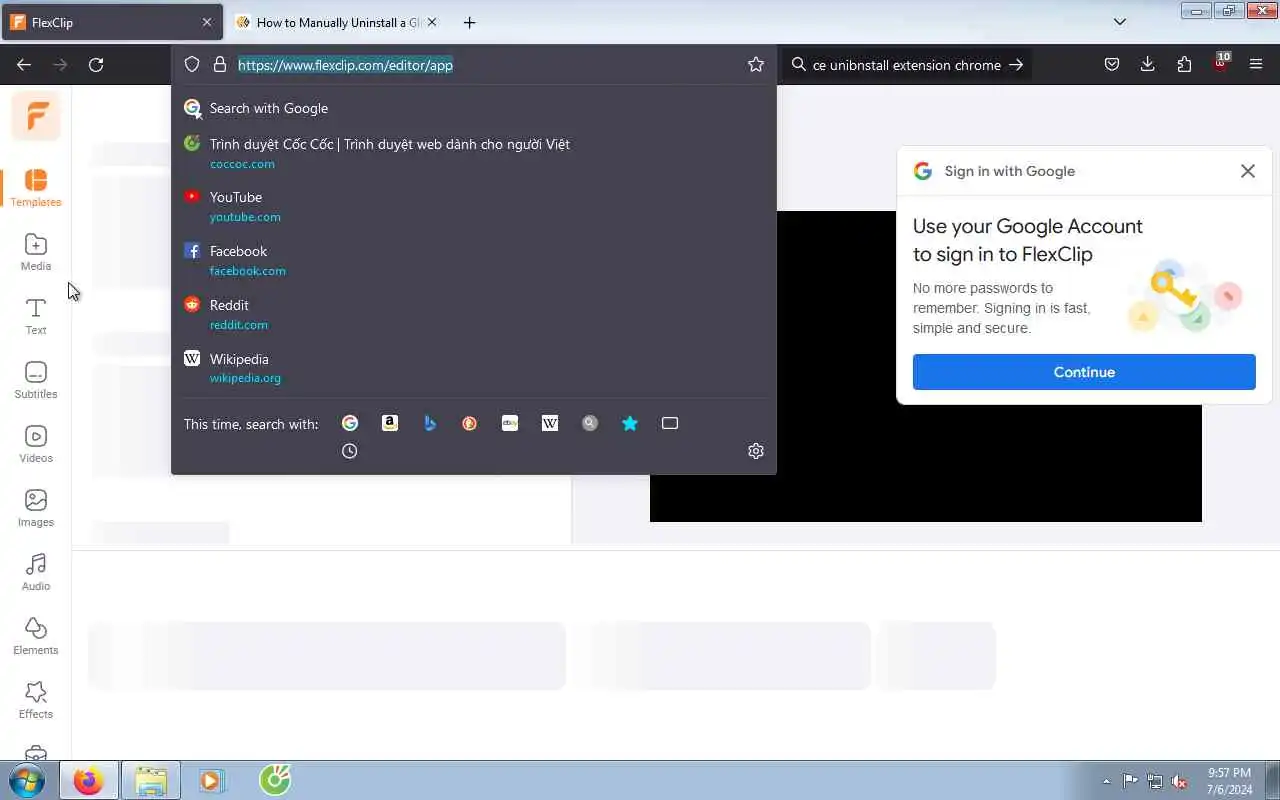The height and width of the screenshot is (800, 1280).
Task: Submit search with the arrow button
Action: coord(1016,65)
